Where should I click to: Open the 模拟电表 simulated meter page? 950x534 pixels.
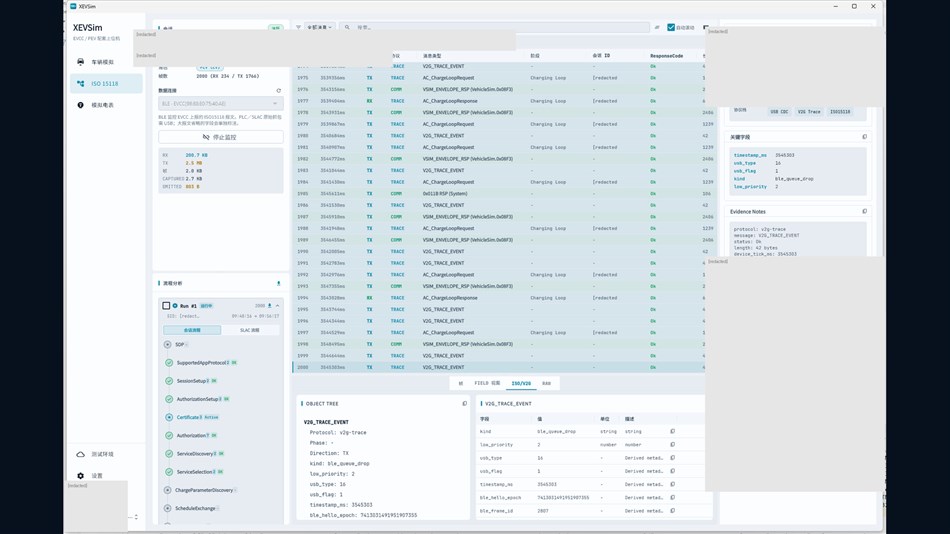point(105,105)
